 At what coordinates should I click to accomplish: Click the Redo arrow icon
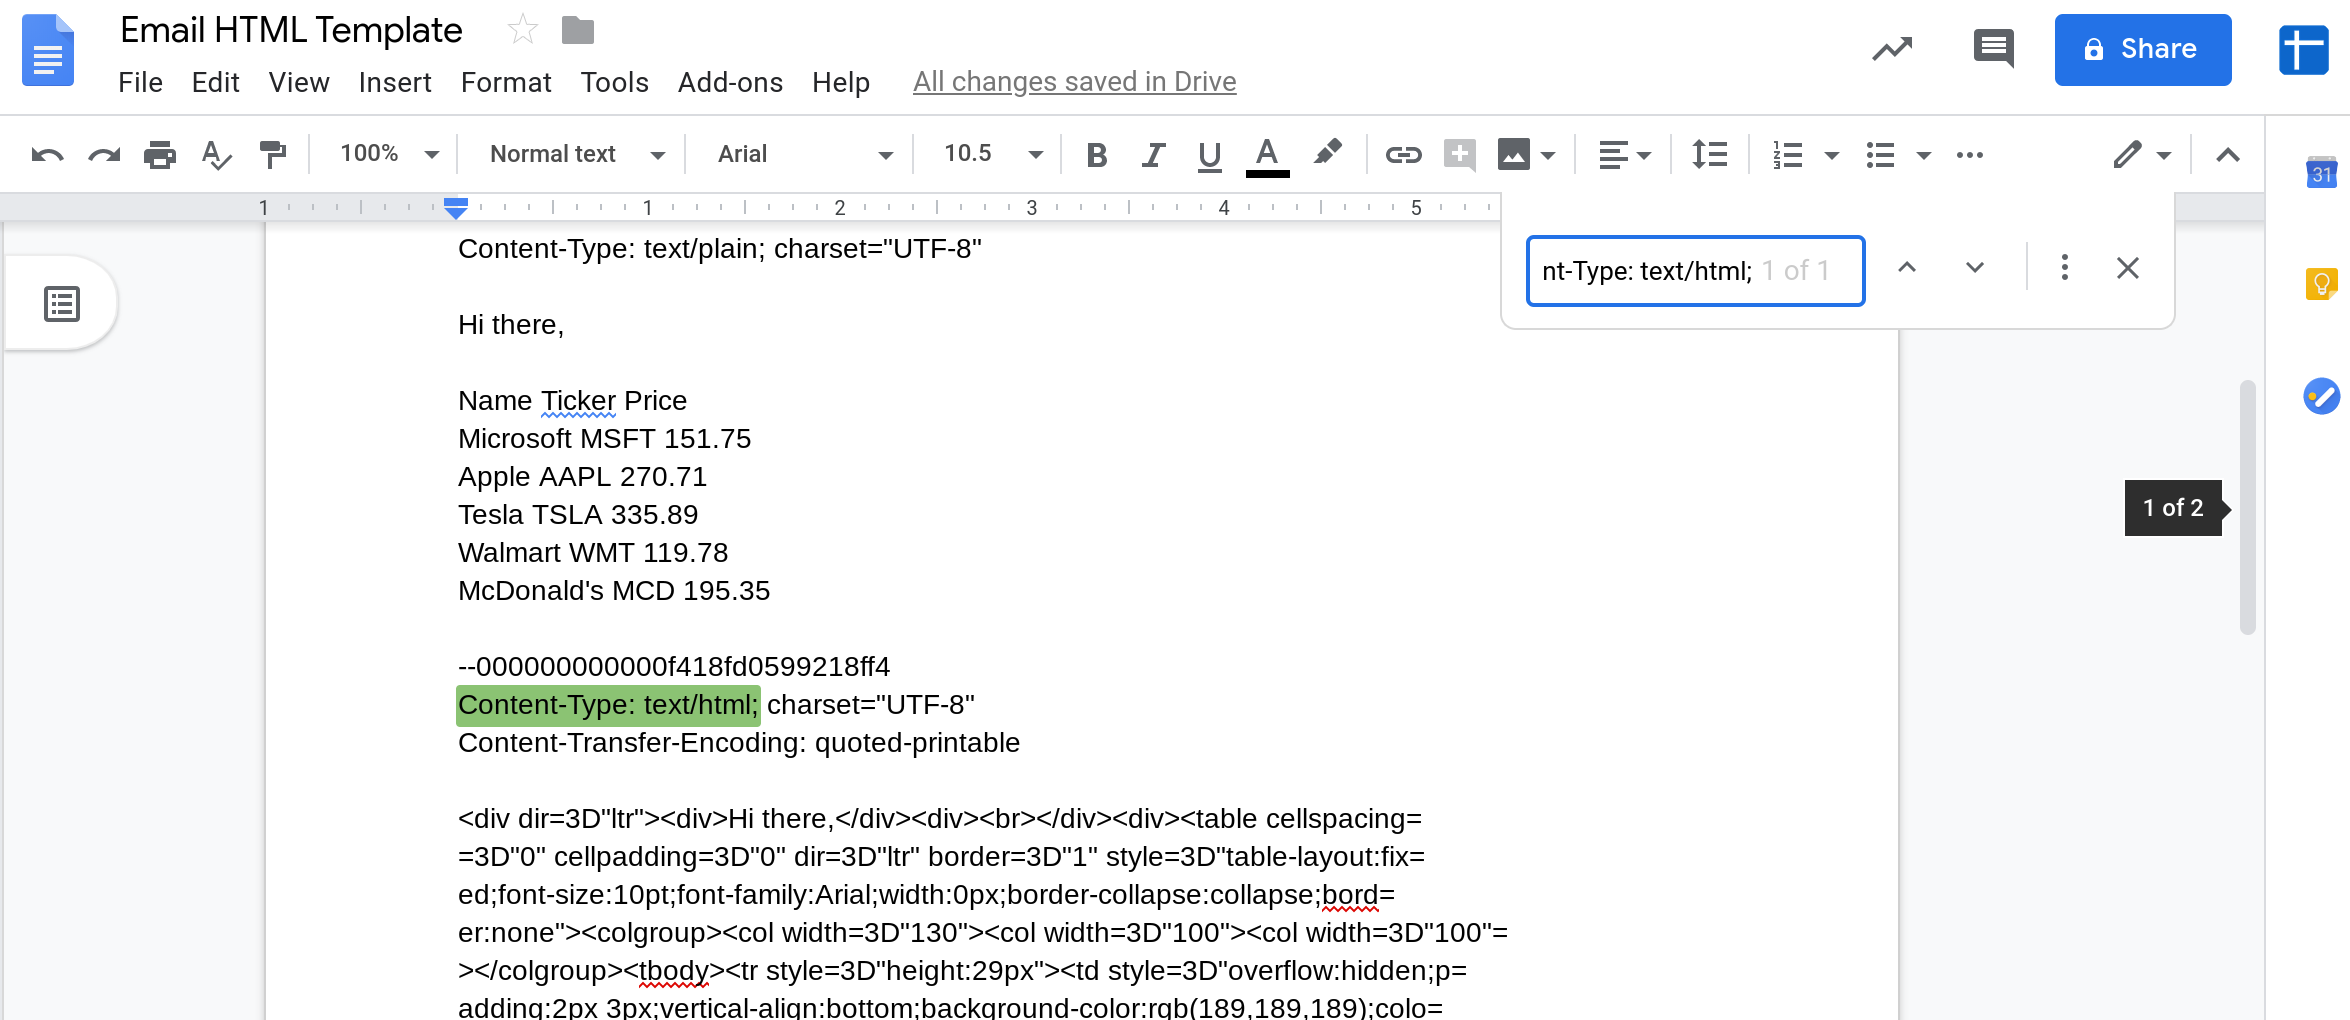point(104,155)
